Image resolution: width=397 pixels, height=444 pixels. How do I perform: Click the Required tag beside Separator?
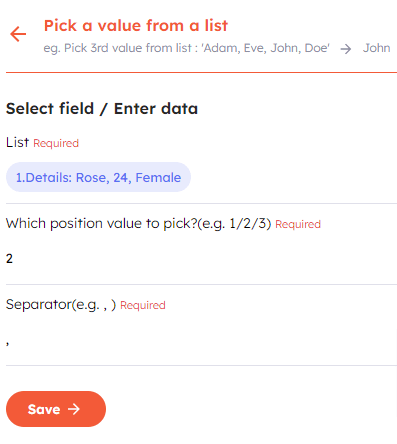coord(143,305)
